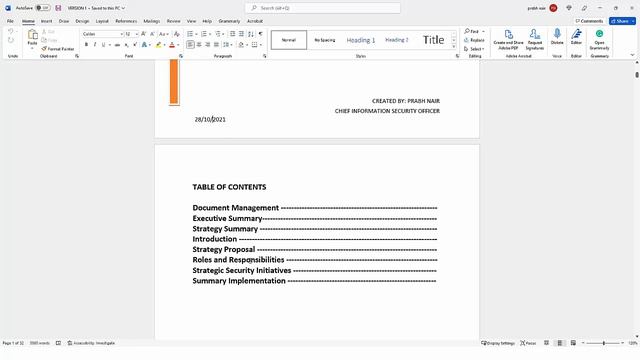
Task: Click the Share button
Action: [622, 21]
